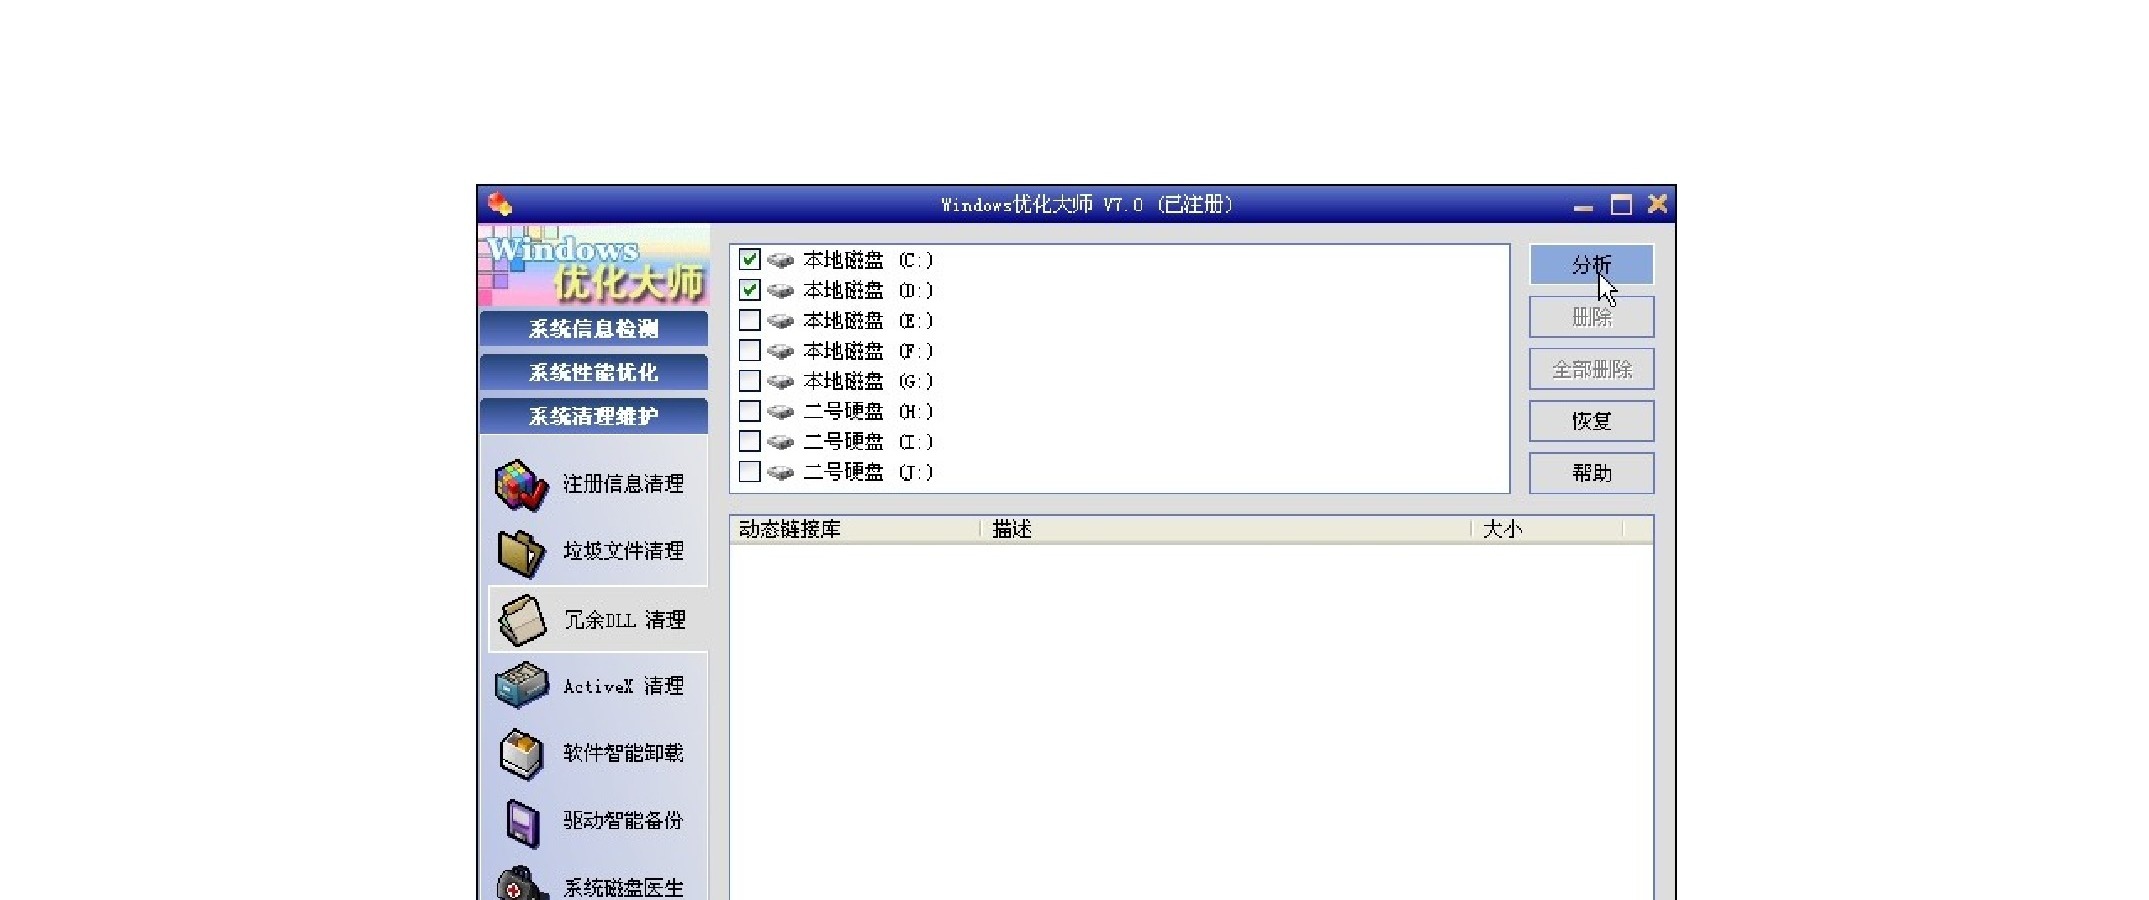2149x900 pixels.
Task: Collapse the 系统清理维护 section
Action: [x=594, y=416]
